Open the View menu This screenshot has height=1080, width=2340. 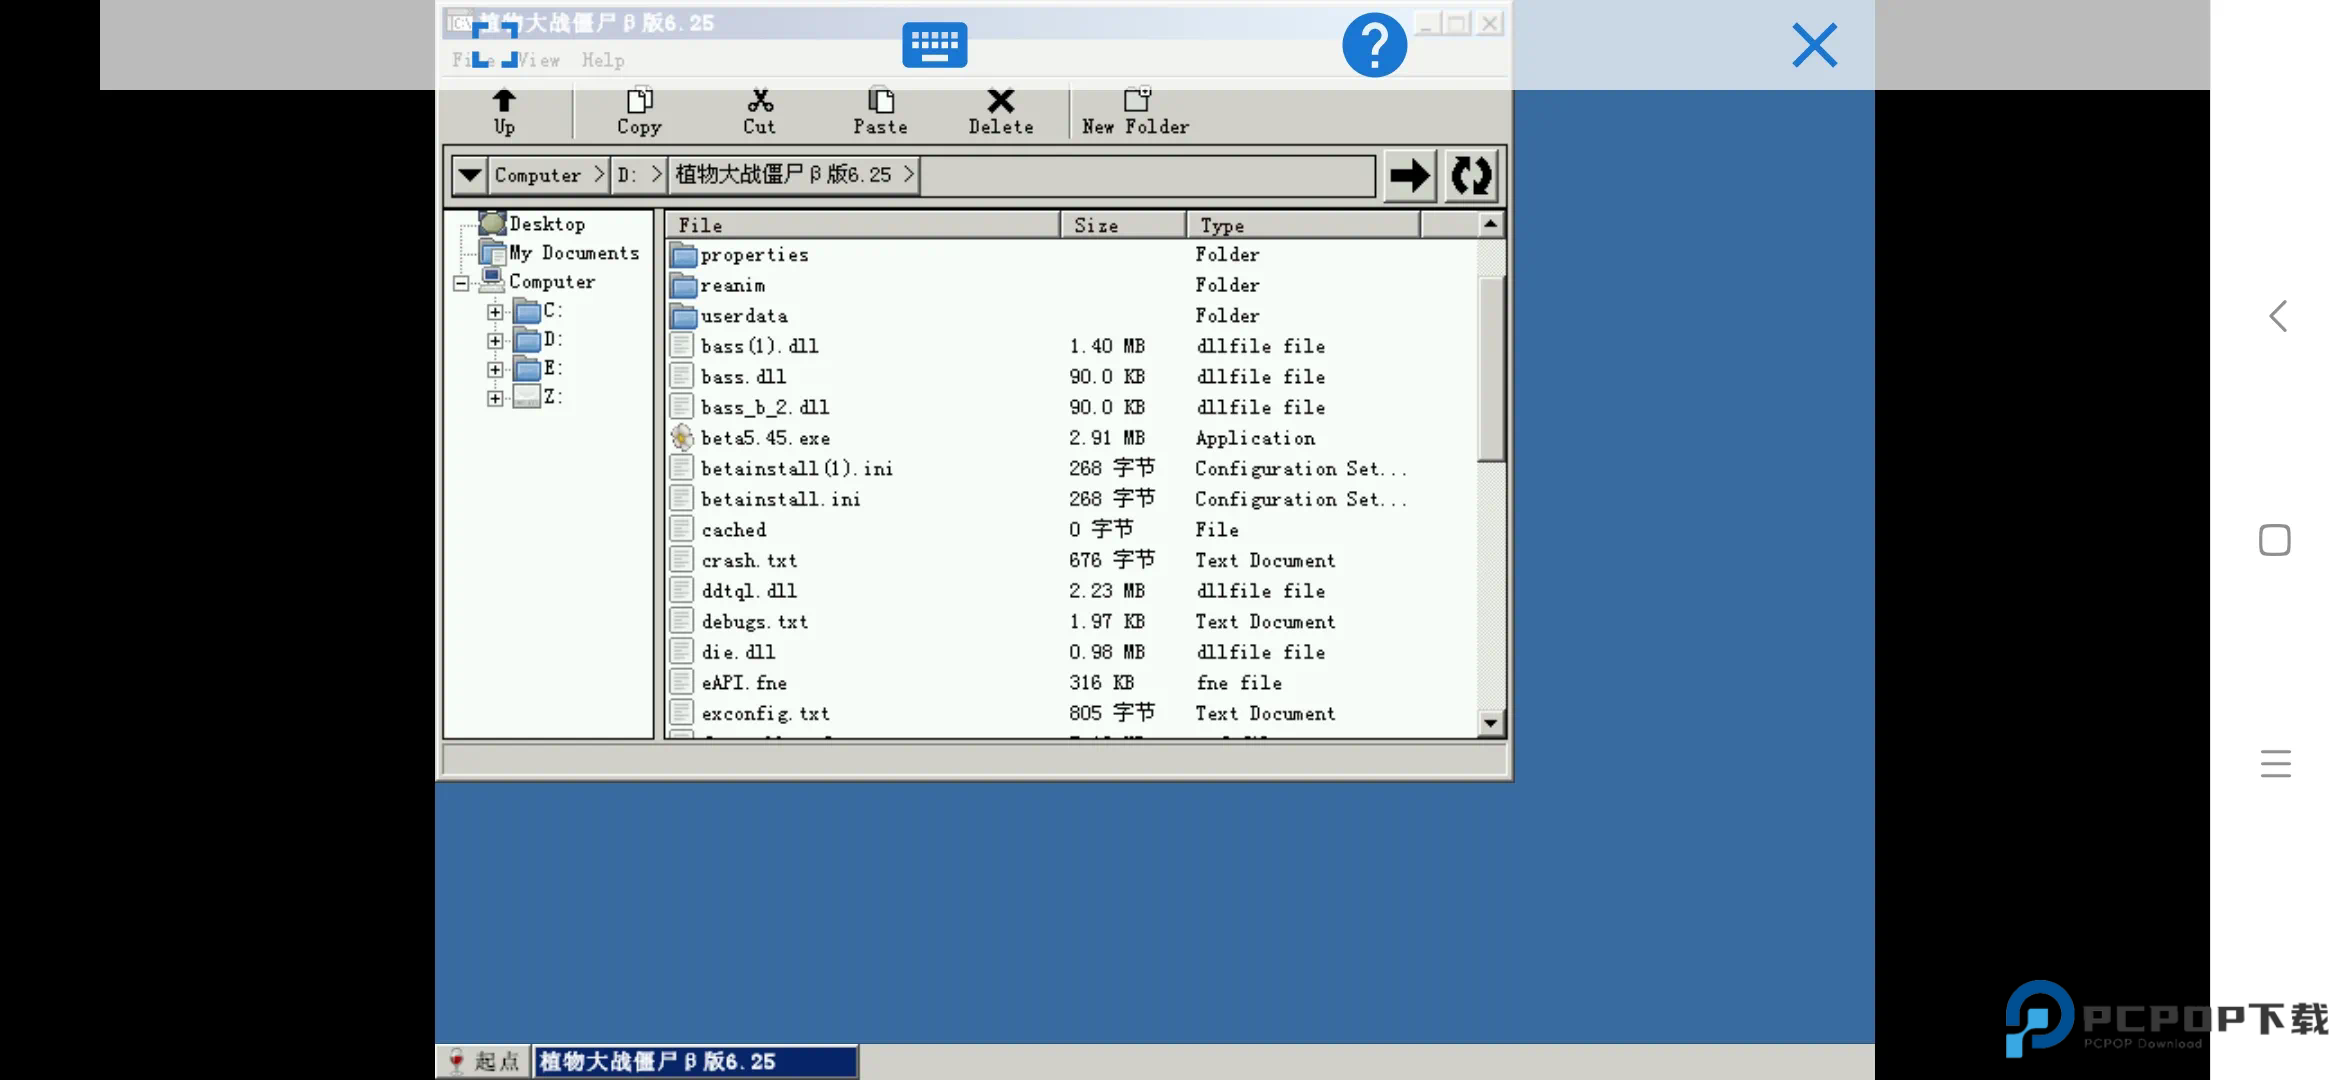pyautogui.click(x=540, y=60)
